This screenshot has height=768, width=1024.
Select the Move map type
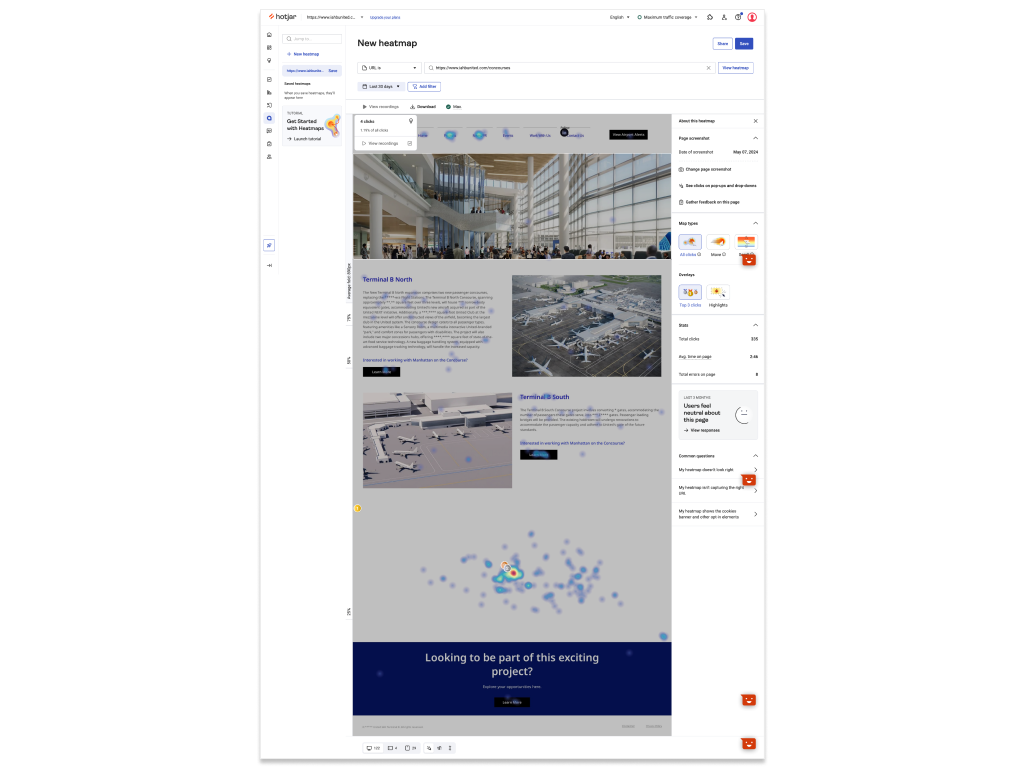[718, 246]
